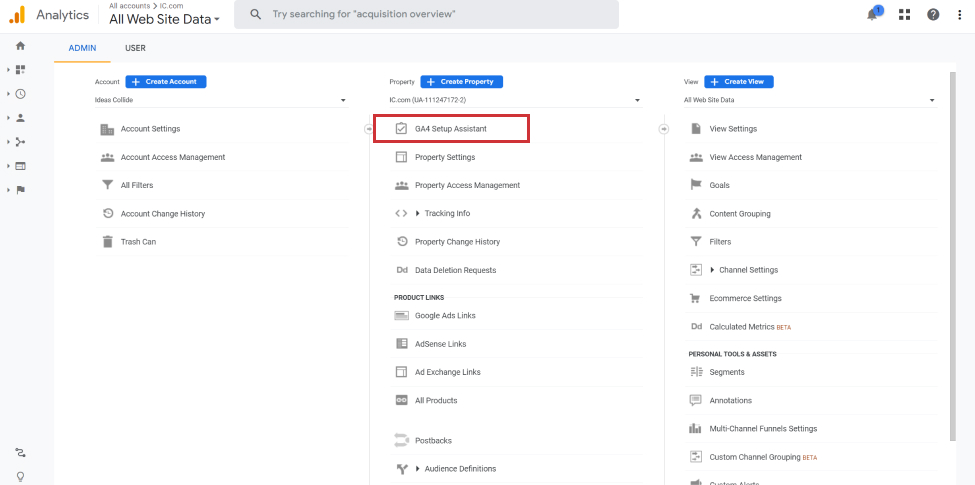Open Custom Channel Grouping BETA
975x485 pixels.
763,457
